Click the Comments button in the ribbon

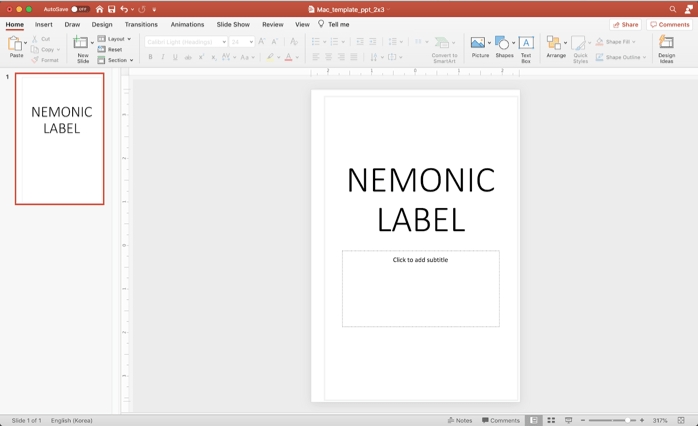(670, 24)
